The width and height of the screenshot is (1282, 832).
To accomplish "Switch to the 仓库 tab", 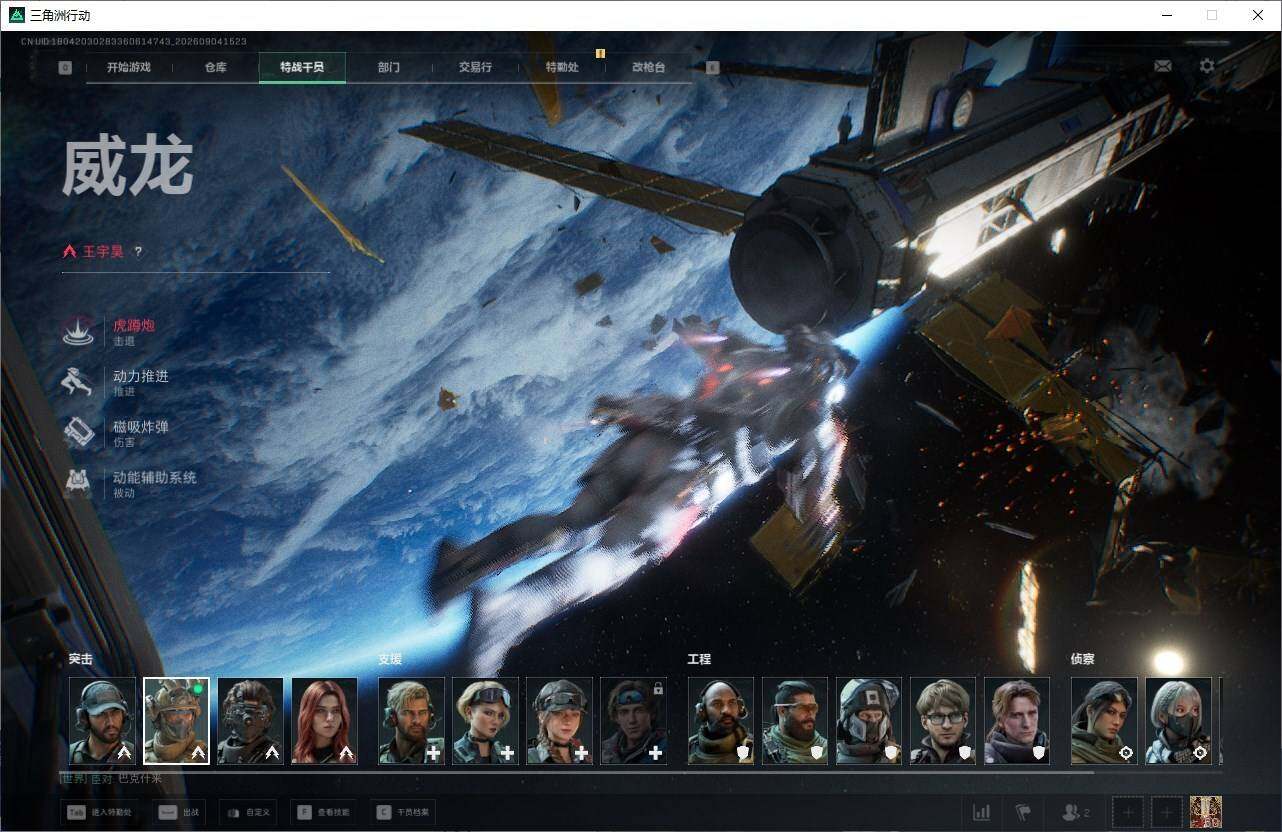I will [216, 67].
